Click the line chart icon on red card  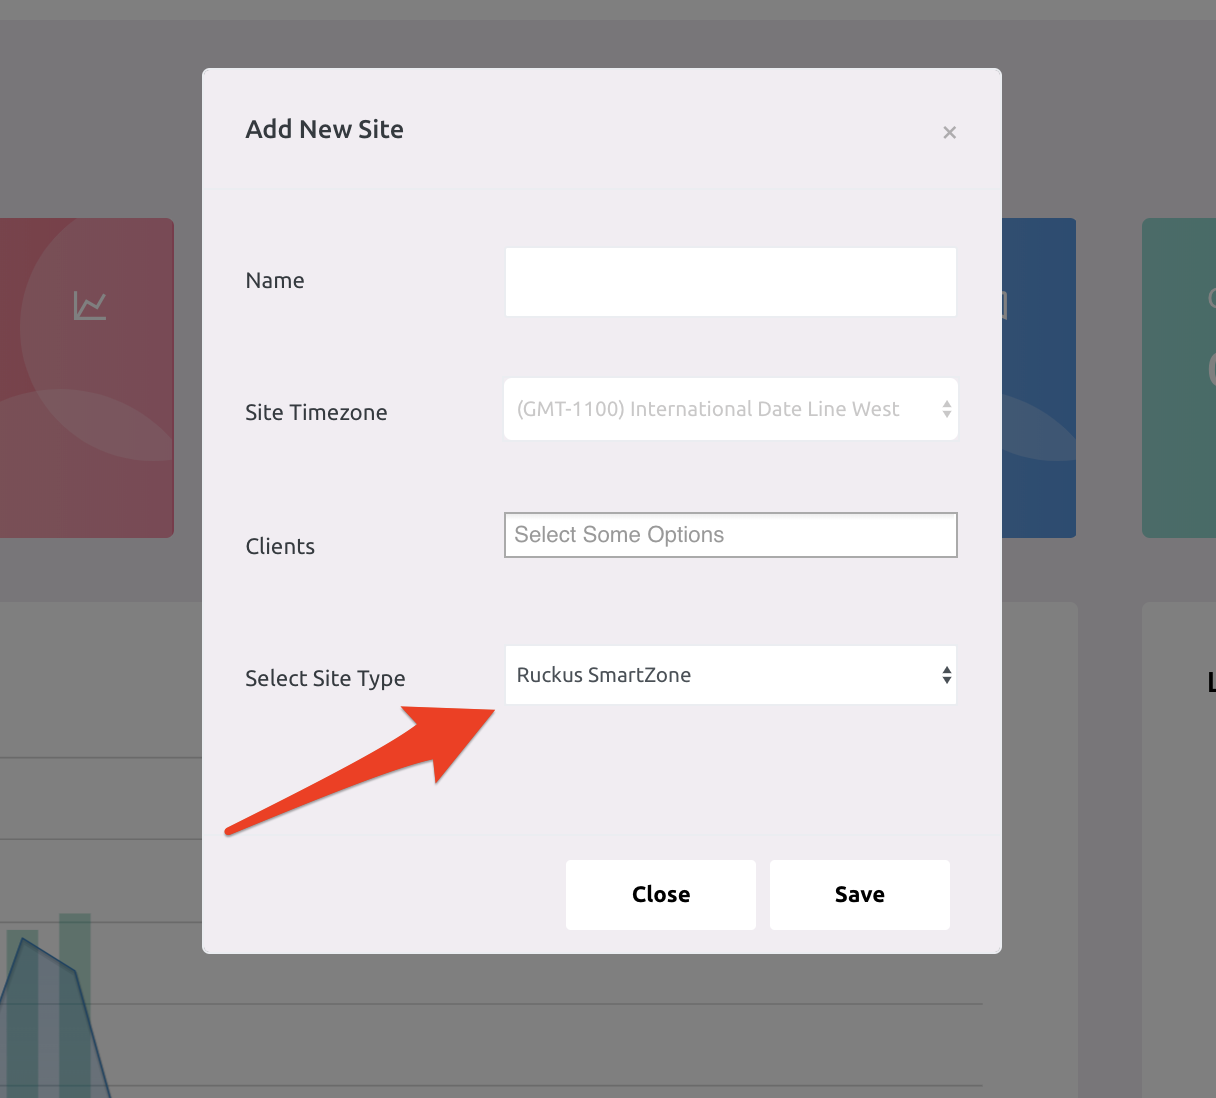point(90,305)
